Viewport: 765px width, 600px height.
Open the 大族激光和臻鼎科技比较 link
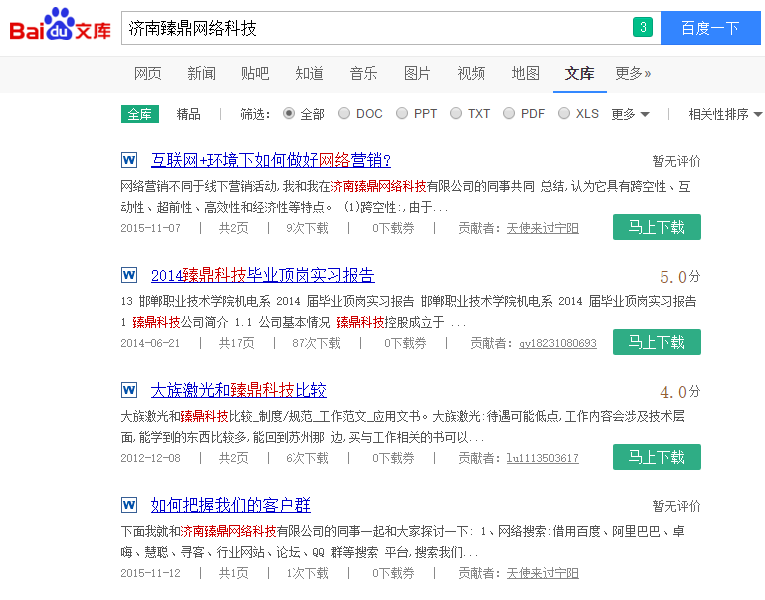pos(239,390)
